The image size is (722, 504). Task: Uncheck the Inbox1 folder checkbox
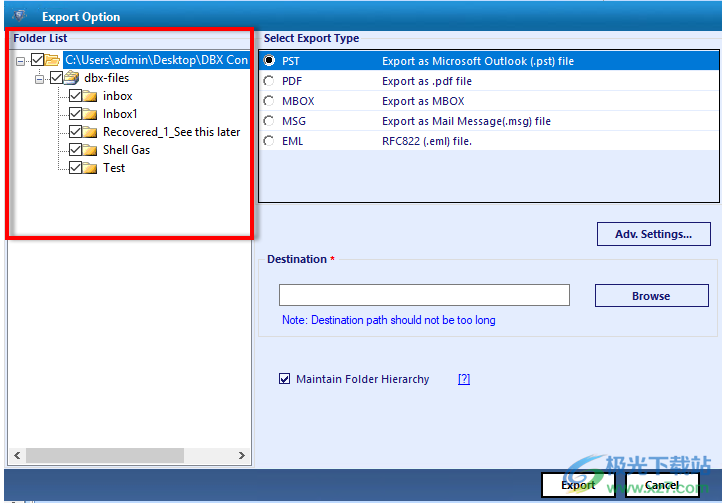pos(76,114)
